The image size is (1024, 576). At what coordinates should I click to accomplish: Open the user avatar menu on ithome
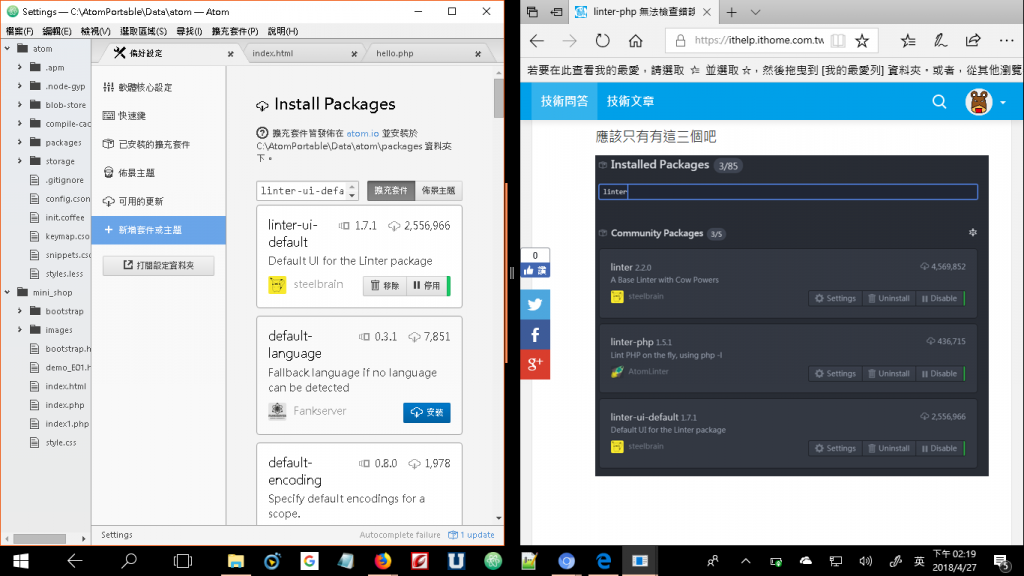(985, 101)
